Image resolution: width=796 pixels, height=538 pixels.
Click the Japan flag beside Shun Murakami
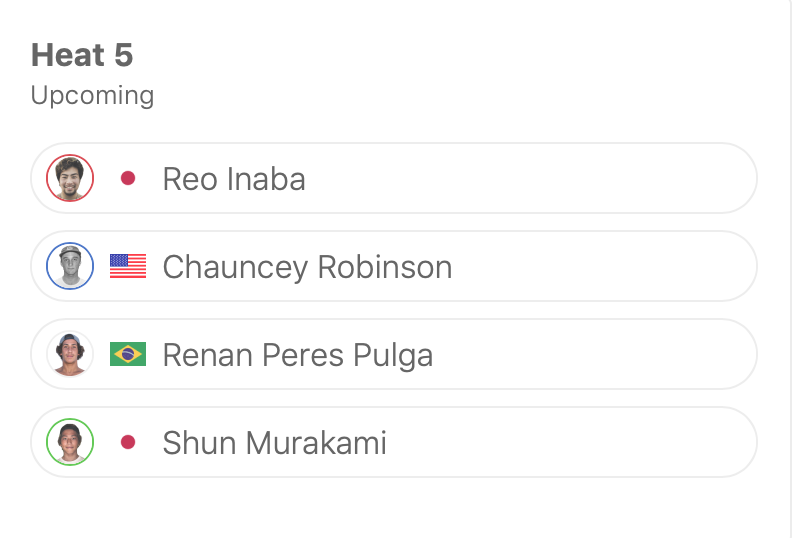128,442
